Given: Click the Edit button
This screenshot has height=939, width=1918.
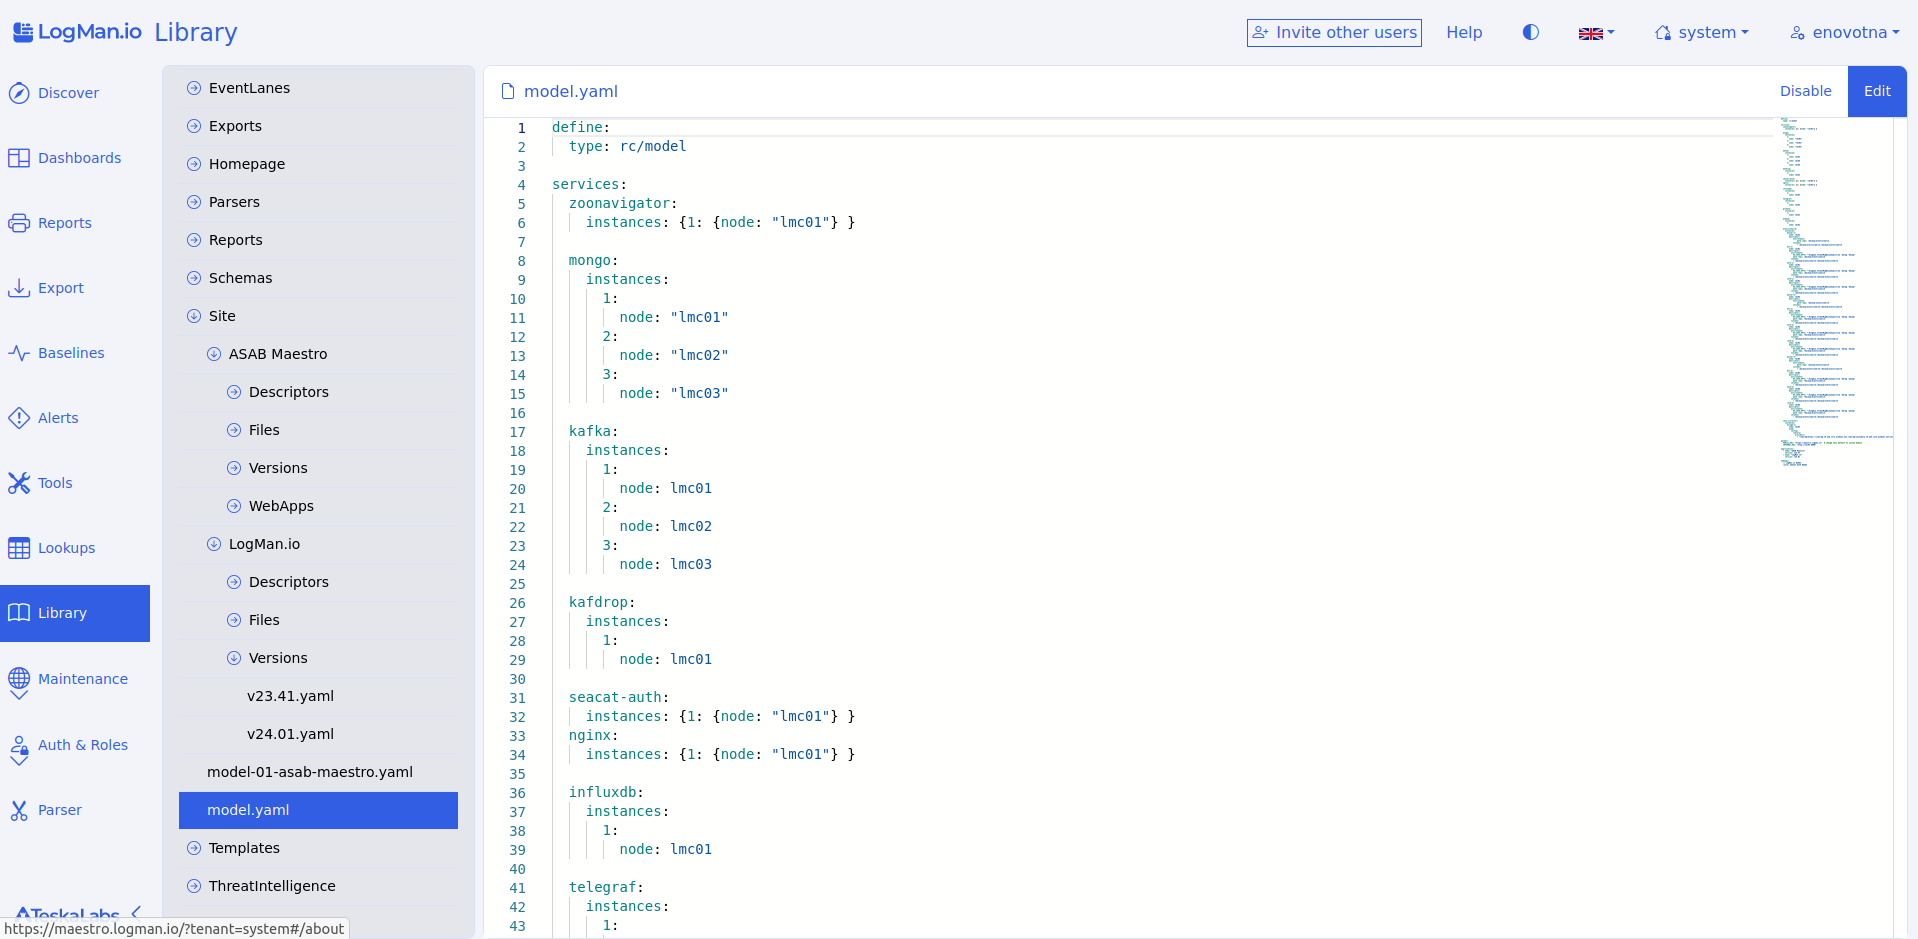Looking at the screenshot, I should coord(1877,91).
